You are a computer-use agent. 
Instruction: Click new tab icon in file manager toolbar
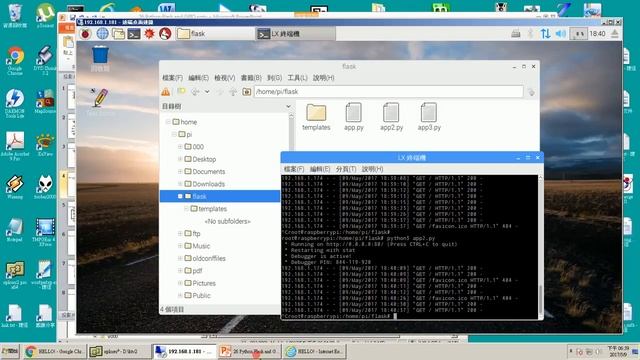181,92
